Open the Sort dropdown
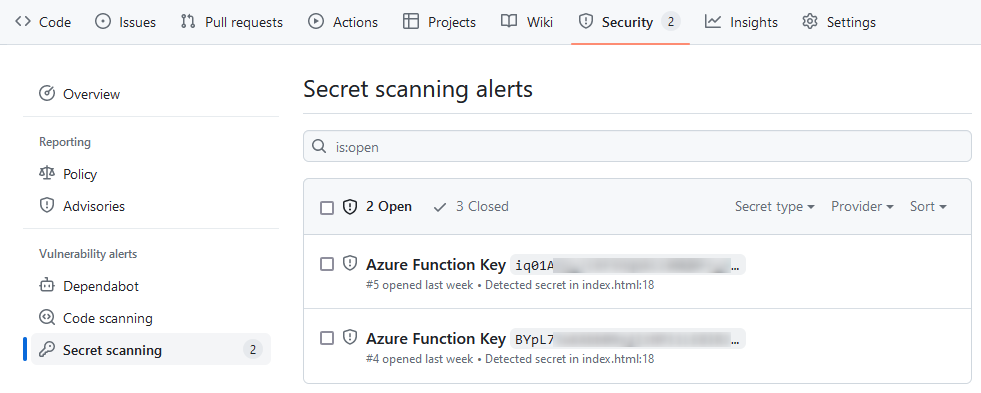 pyautogui.click(x=928, y=207)
